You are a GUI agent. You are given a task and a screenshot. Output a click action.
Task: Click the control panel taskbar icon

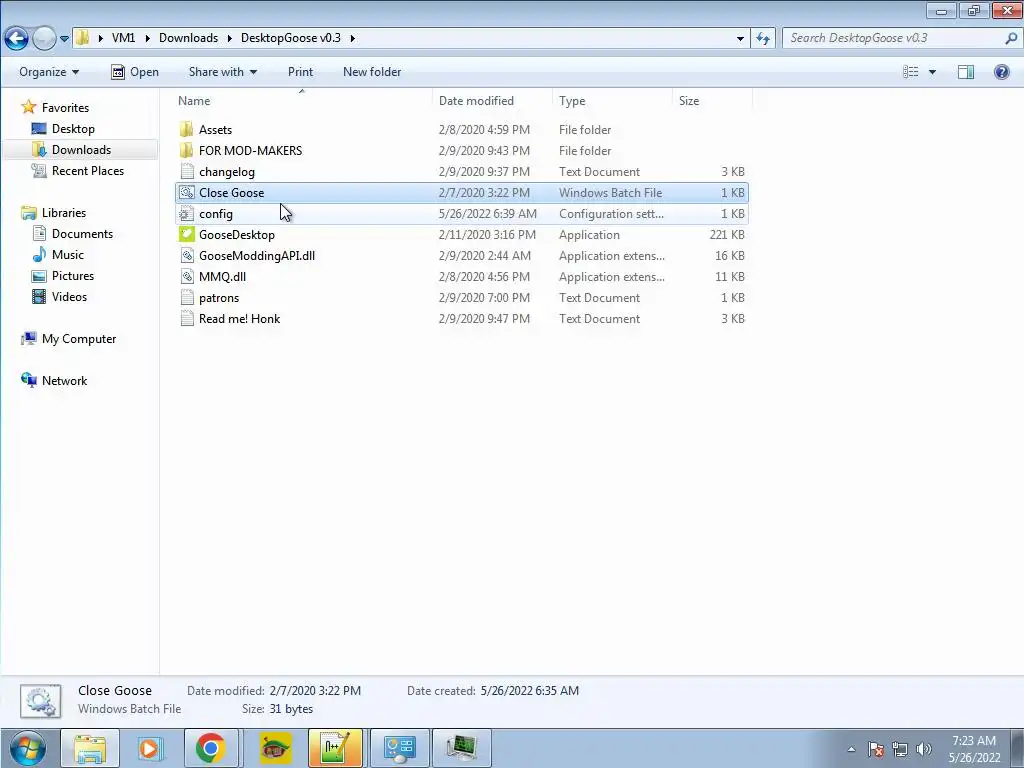[400, 748]
